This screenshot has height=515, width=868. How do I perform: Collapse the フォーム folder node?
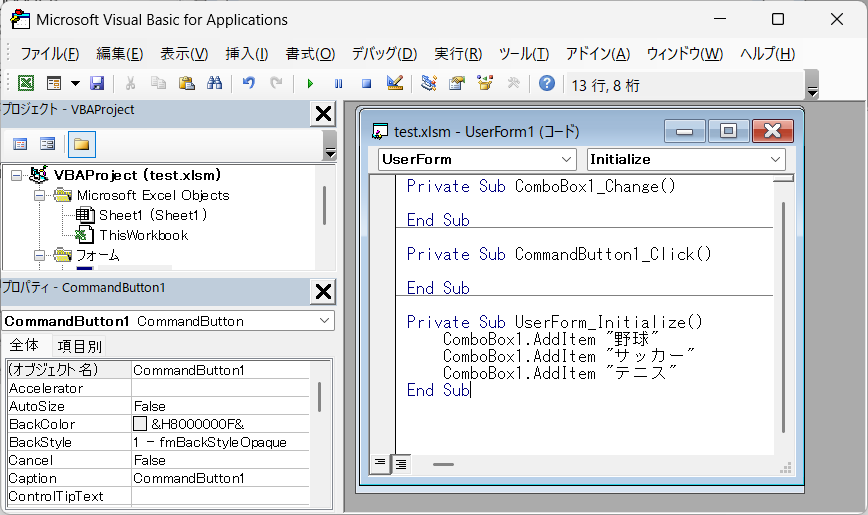39,255
